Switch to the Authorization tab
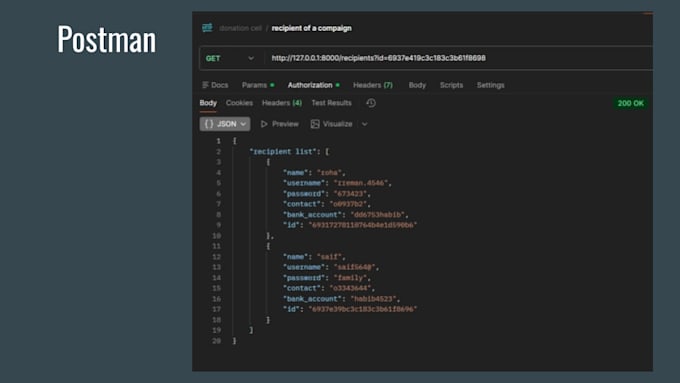 click(314, 85)
